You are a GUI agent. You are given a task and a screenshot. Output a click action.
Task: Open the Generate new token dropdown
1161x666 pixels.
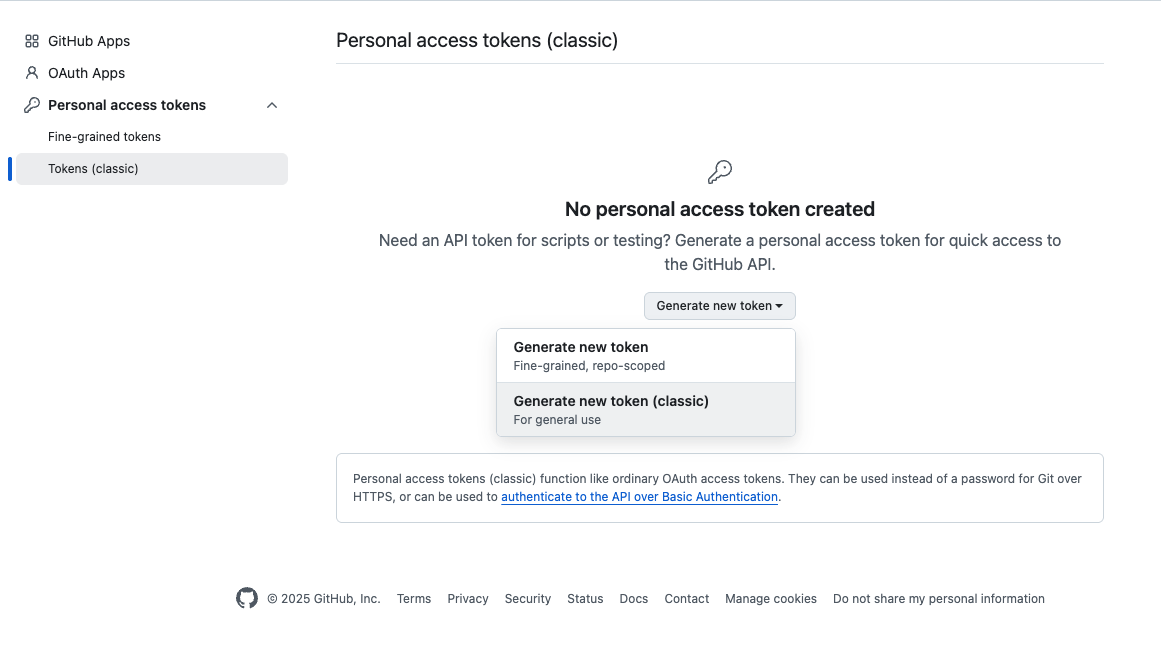(719, 306)
